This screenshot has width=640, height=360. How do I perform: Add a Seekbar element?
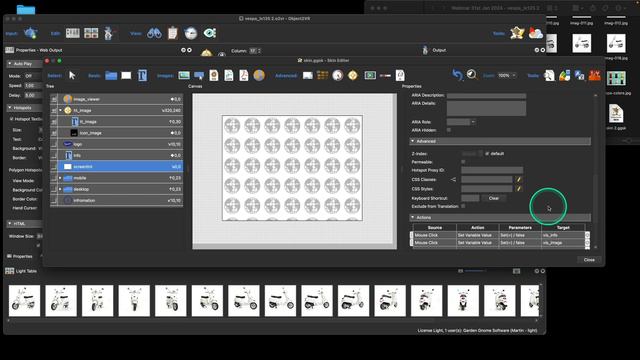pos(385,76)
